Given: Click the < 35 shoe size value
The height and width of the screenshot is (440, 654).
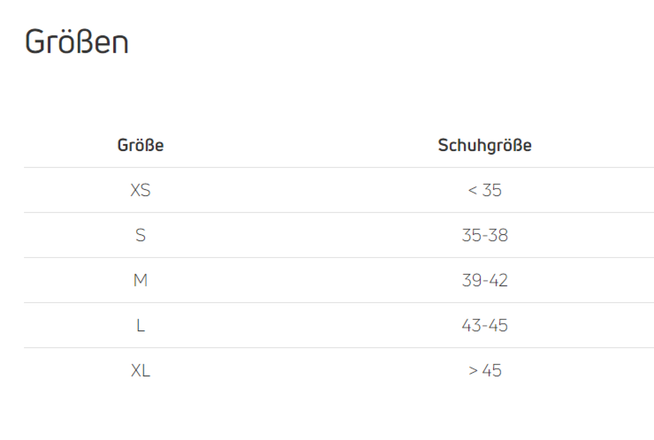Looking at the screenshot, I should [484, 190].
